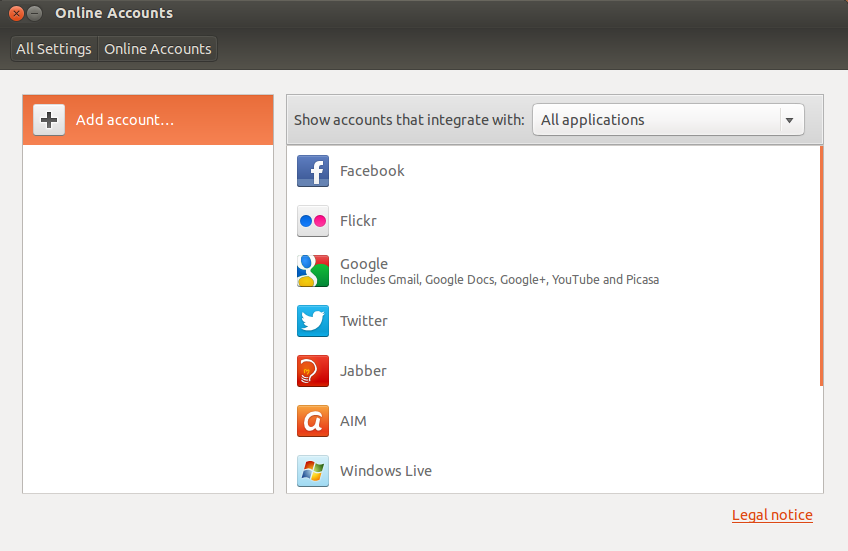The image size is (848, 551).
Task: Click the Google account icon
Action: (313, 271)
